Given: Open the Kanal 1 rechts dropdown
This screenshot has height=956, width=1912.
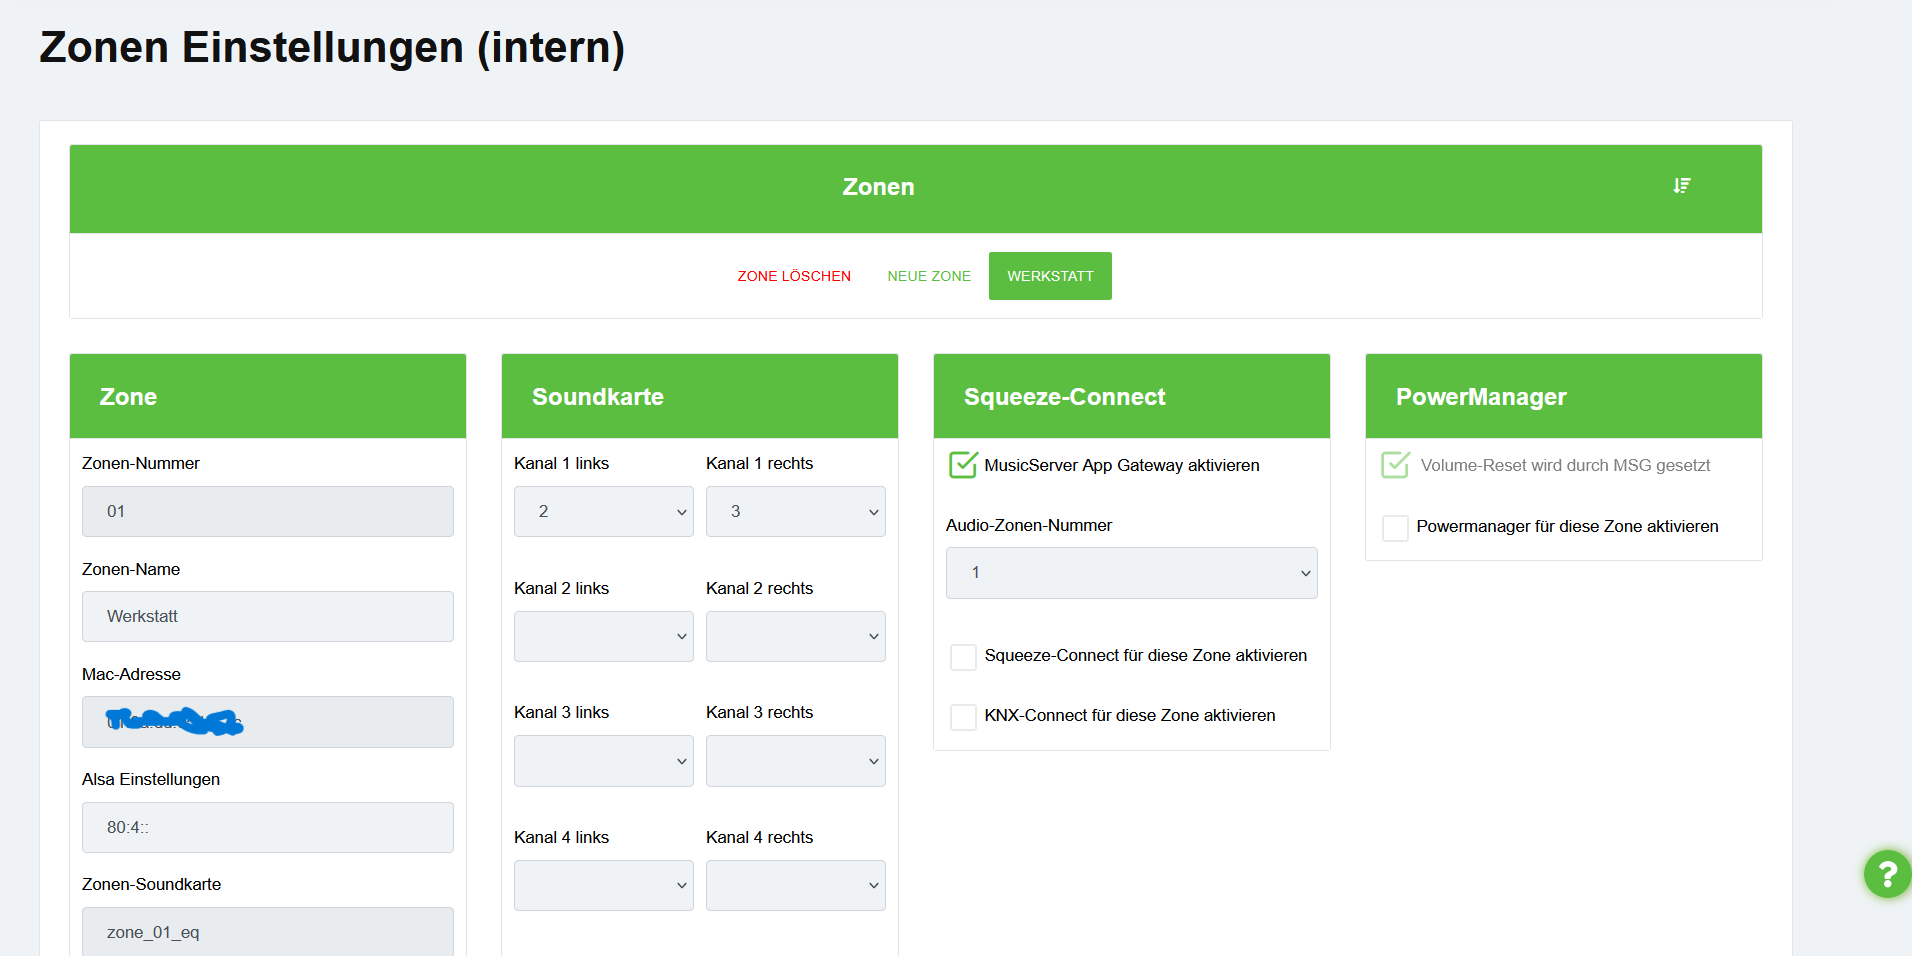Looking at the screenshot, I should [795, 512].
